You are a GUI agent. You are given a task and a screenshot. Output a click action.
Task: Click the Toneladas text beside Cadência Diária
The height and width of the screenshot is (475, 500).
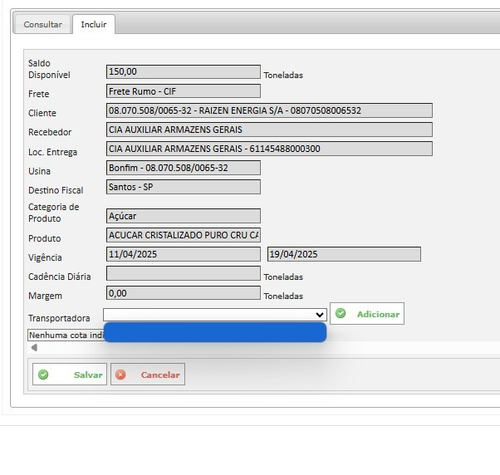(283, 277)
